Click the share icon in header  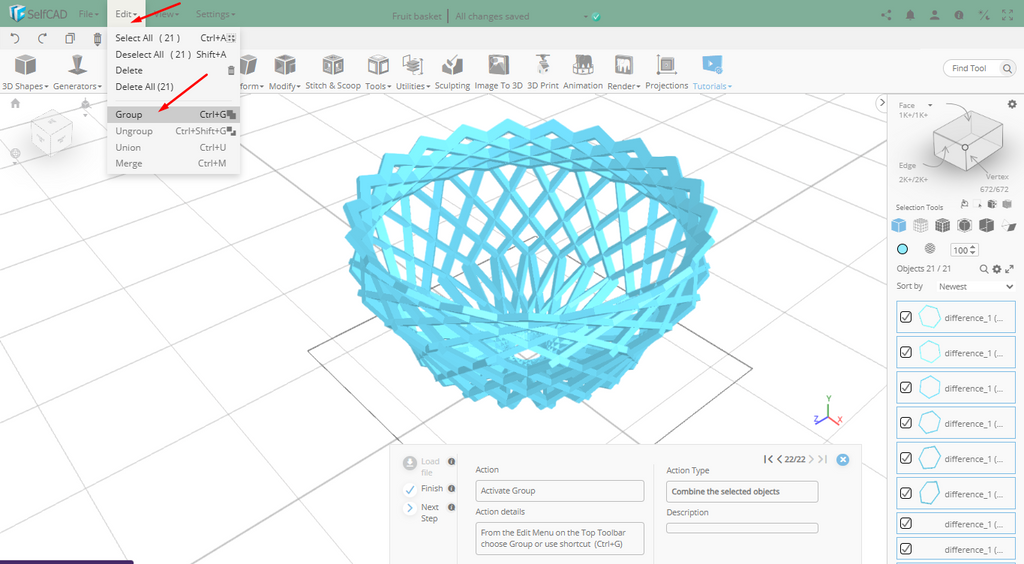886,15
